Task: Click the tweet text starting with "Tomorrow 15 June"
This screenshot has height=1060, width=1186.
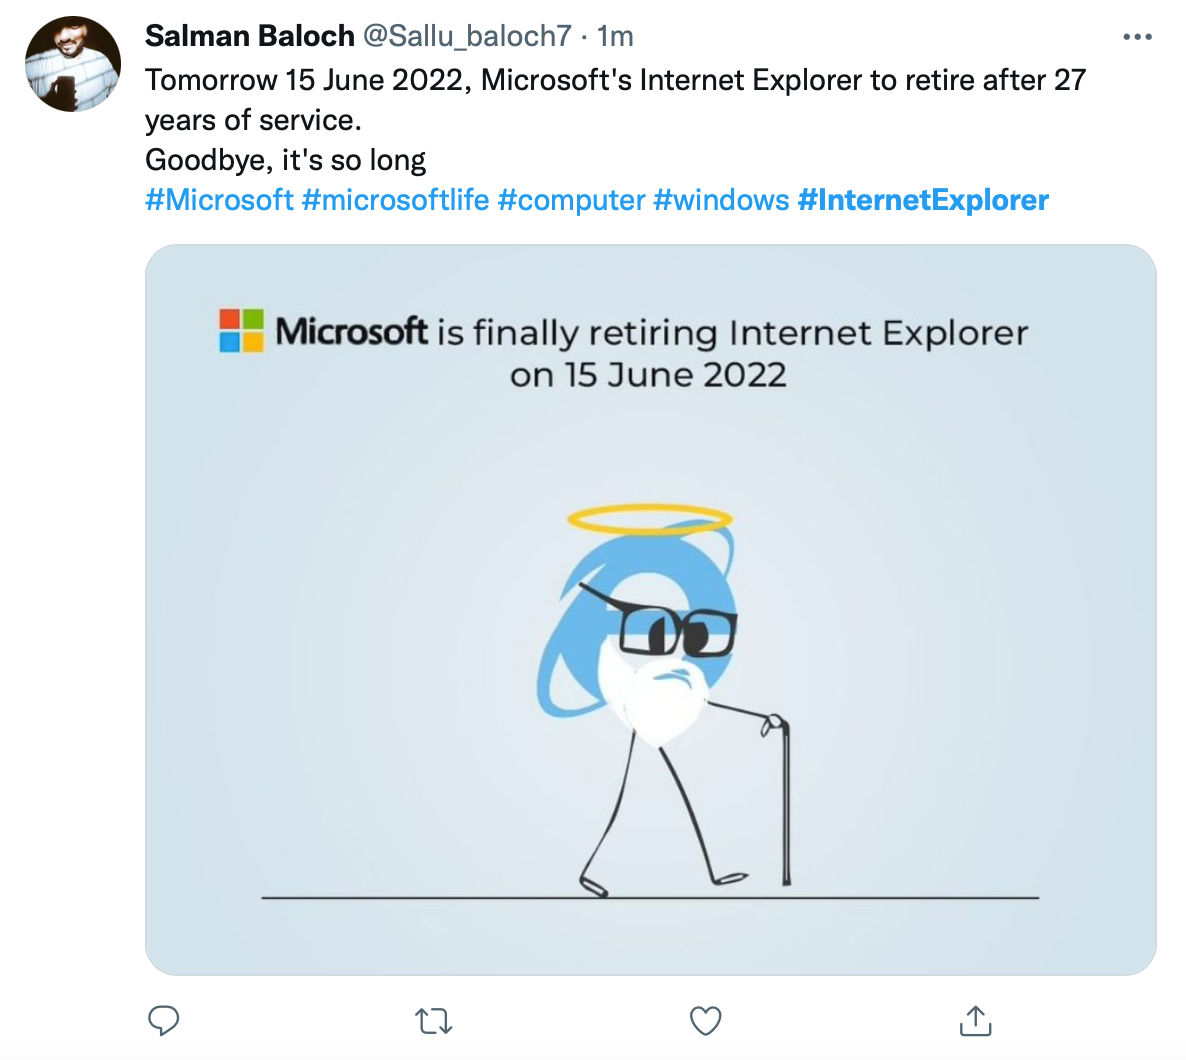Action: 615,80
